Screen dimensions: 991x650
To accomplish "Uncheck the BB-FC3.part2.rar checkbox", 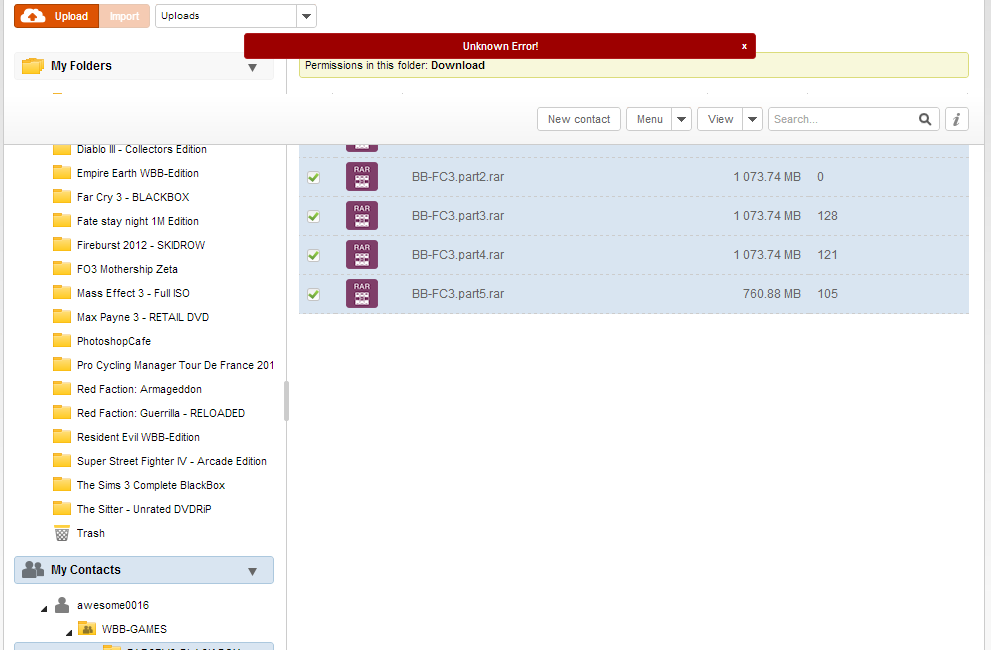I will (313, 177).
